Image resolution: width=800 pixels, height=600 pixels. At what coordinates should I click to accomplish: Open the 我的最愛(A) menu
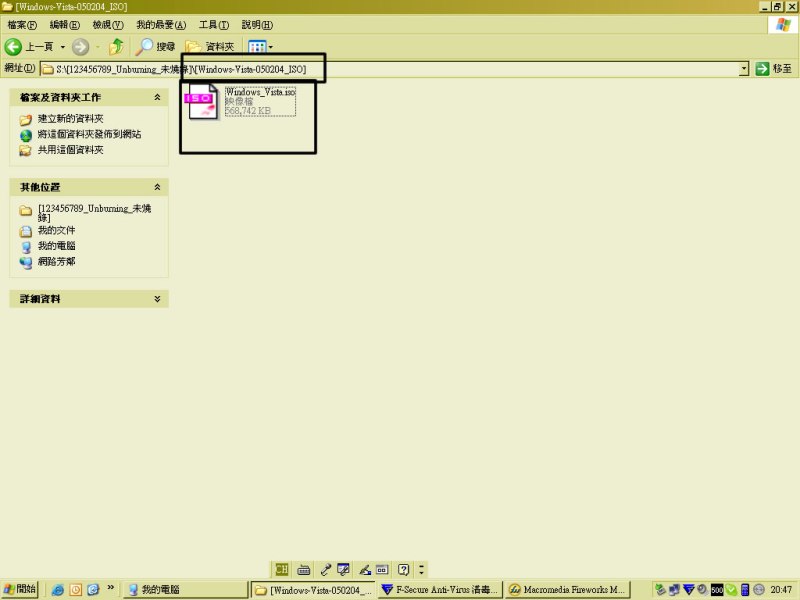tap(161, 24)
